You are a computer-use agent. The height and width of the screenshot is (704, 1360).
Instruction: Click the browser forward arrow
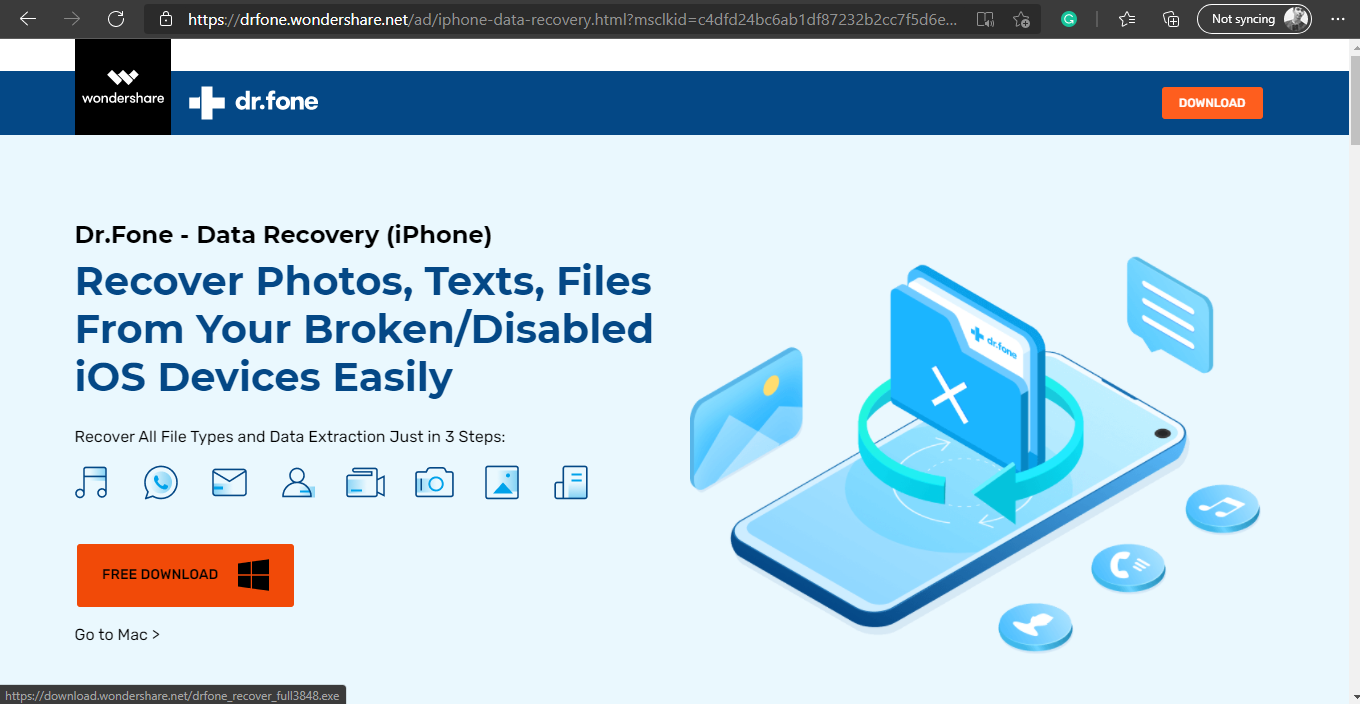click(72, 19)
